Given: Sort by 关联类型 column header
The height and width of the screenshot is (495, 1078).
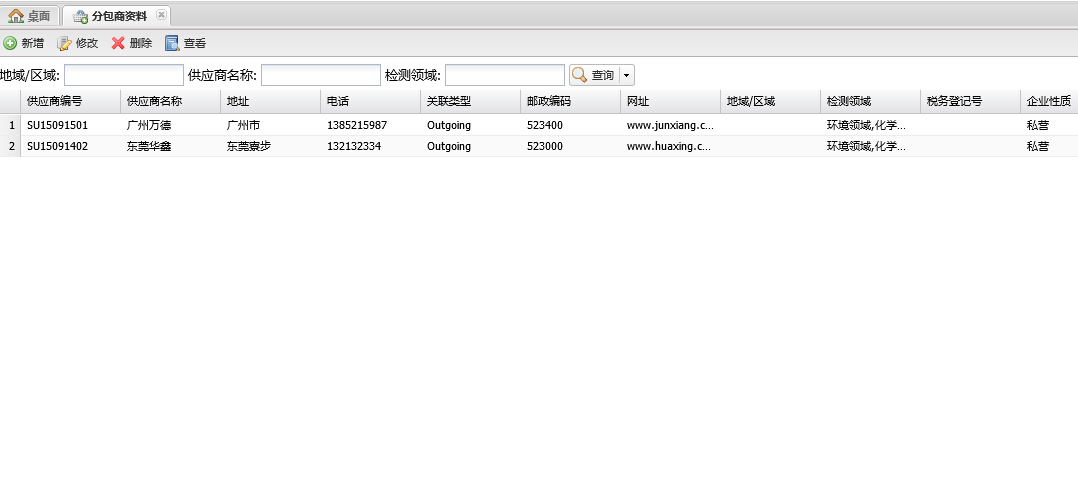Looking at the screenshot, I should coord(449,101).
